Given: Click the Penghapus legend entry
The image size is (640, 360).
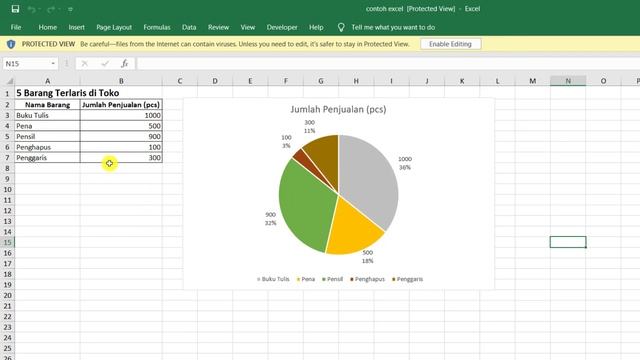Looking at the screenshot, I should pos(367,279).
